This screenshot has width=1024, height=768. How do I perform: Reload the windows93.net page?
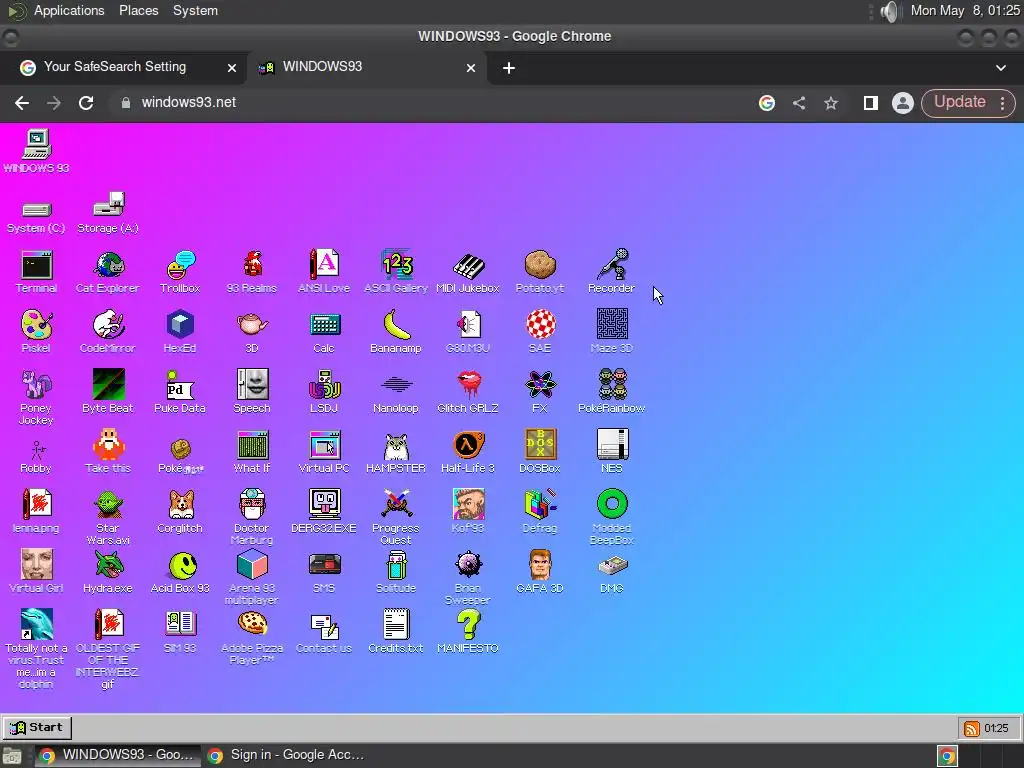(x=86, y=103)
